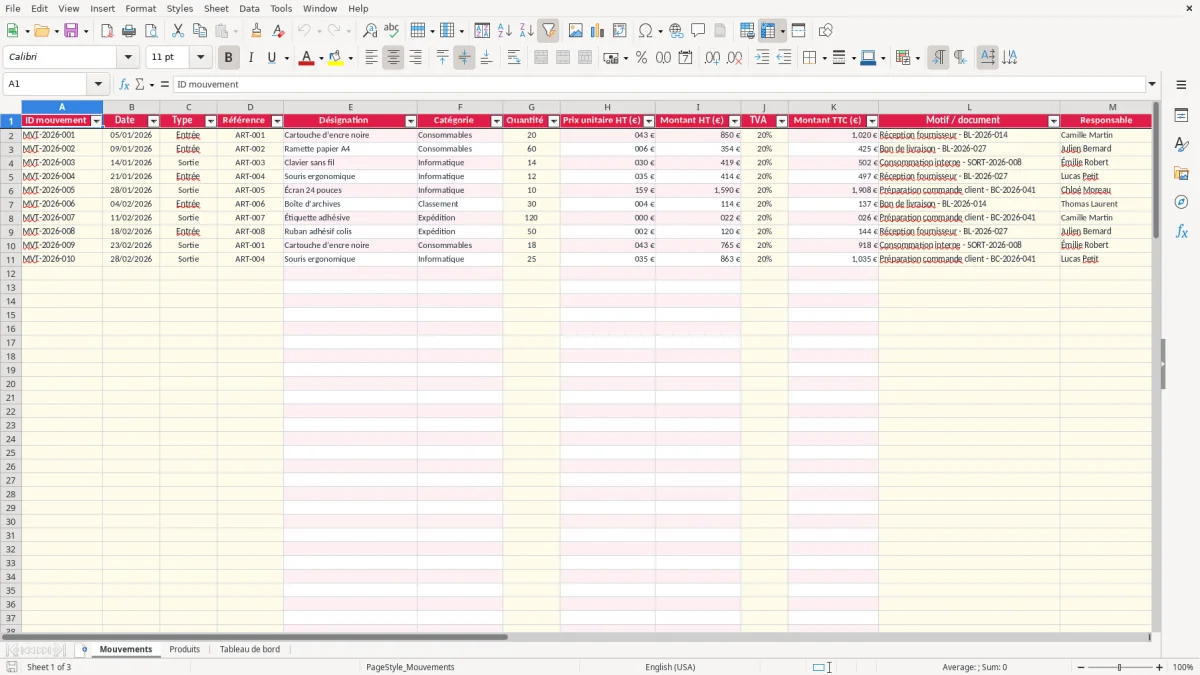Open the Sheet menu
Viewport: 1200px width, 675px height.
point(216,8)
